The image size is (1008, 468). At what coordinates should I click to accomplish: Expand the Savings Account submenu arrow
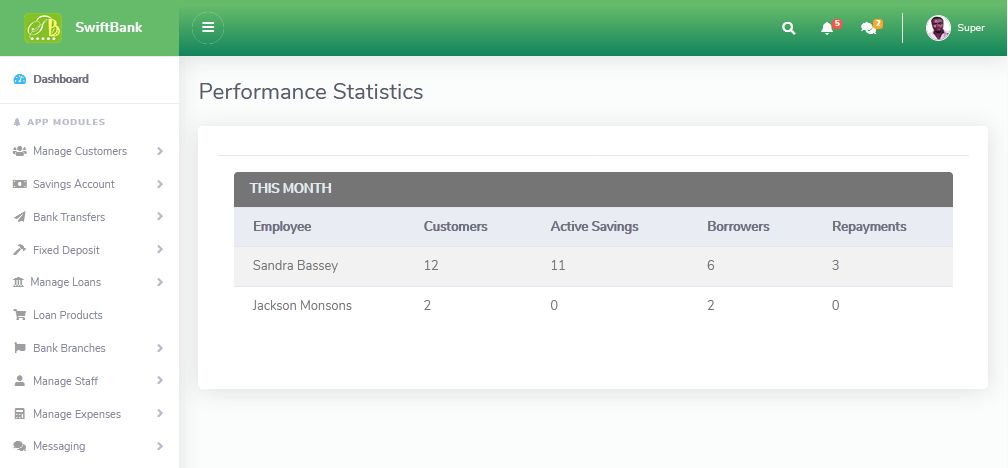160,184
